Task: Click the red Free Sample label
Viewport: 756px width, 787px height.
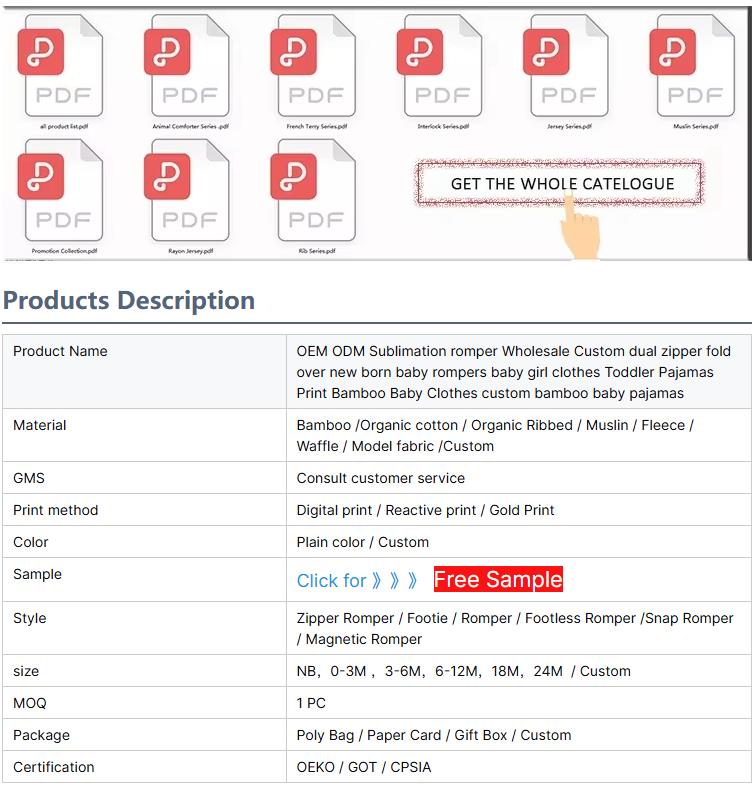Action: point(498,580)
